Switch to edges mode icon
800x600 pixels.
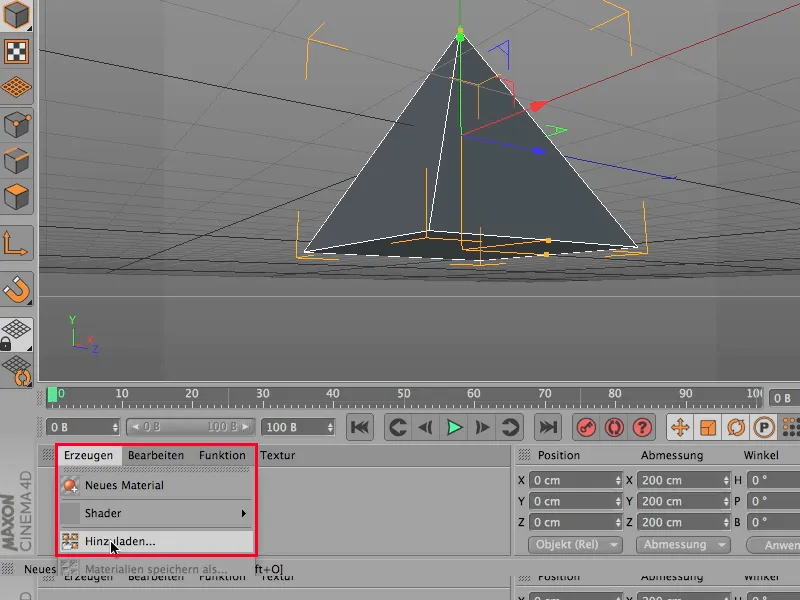coord(16,161)
